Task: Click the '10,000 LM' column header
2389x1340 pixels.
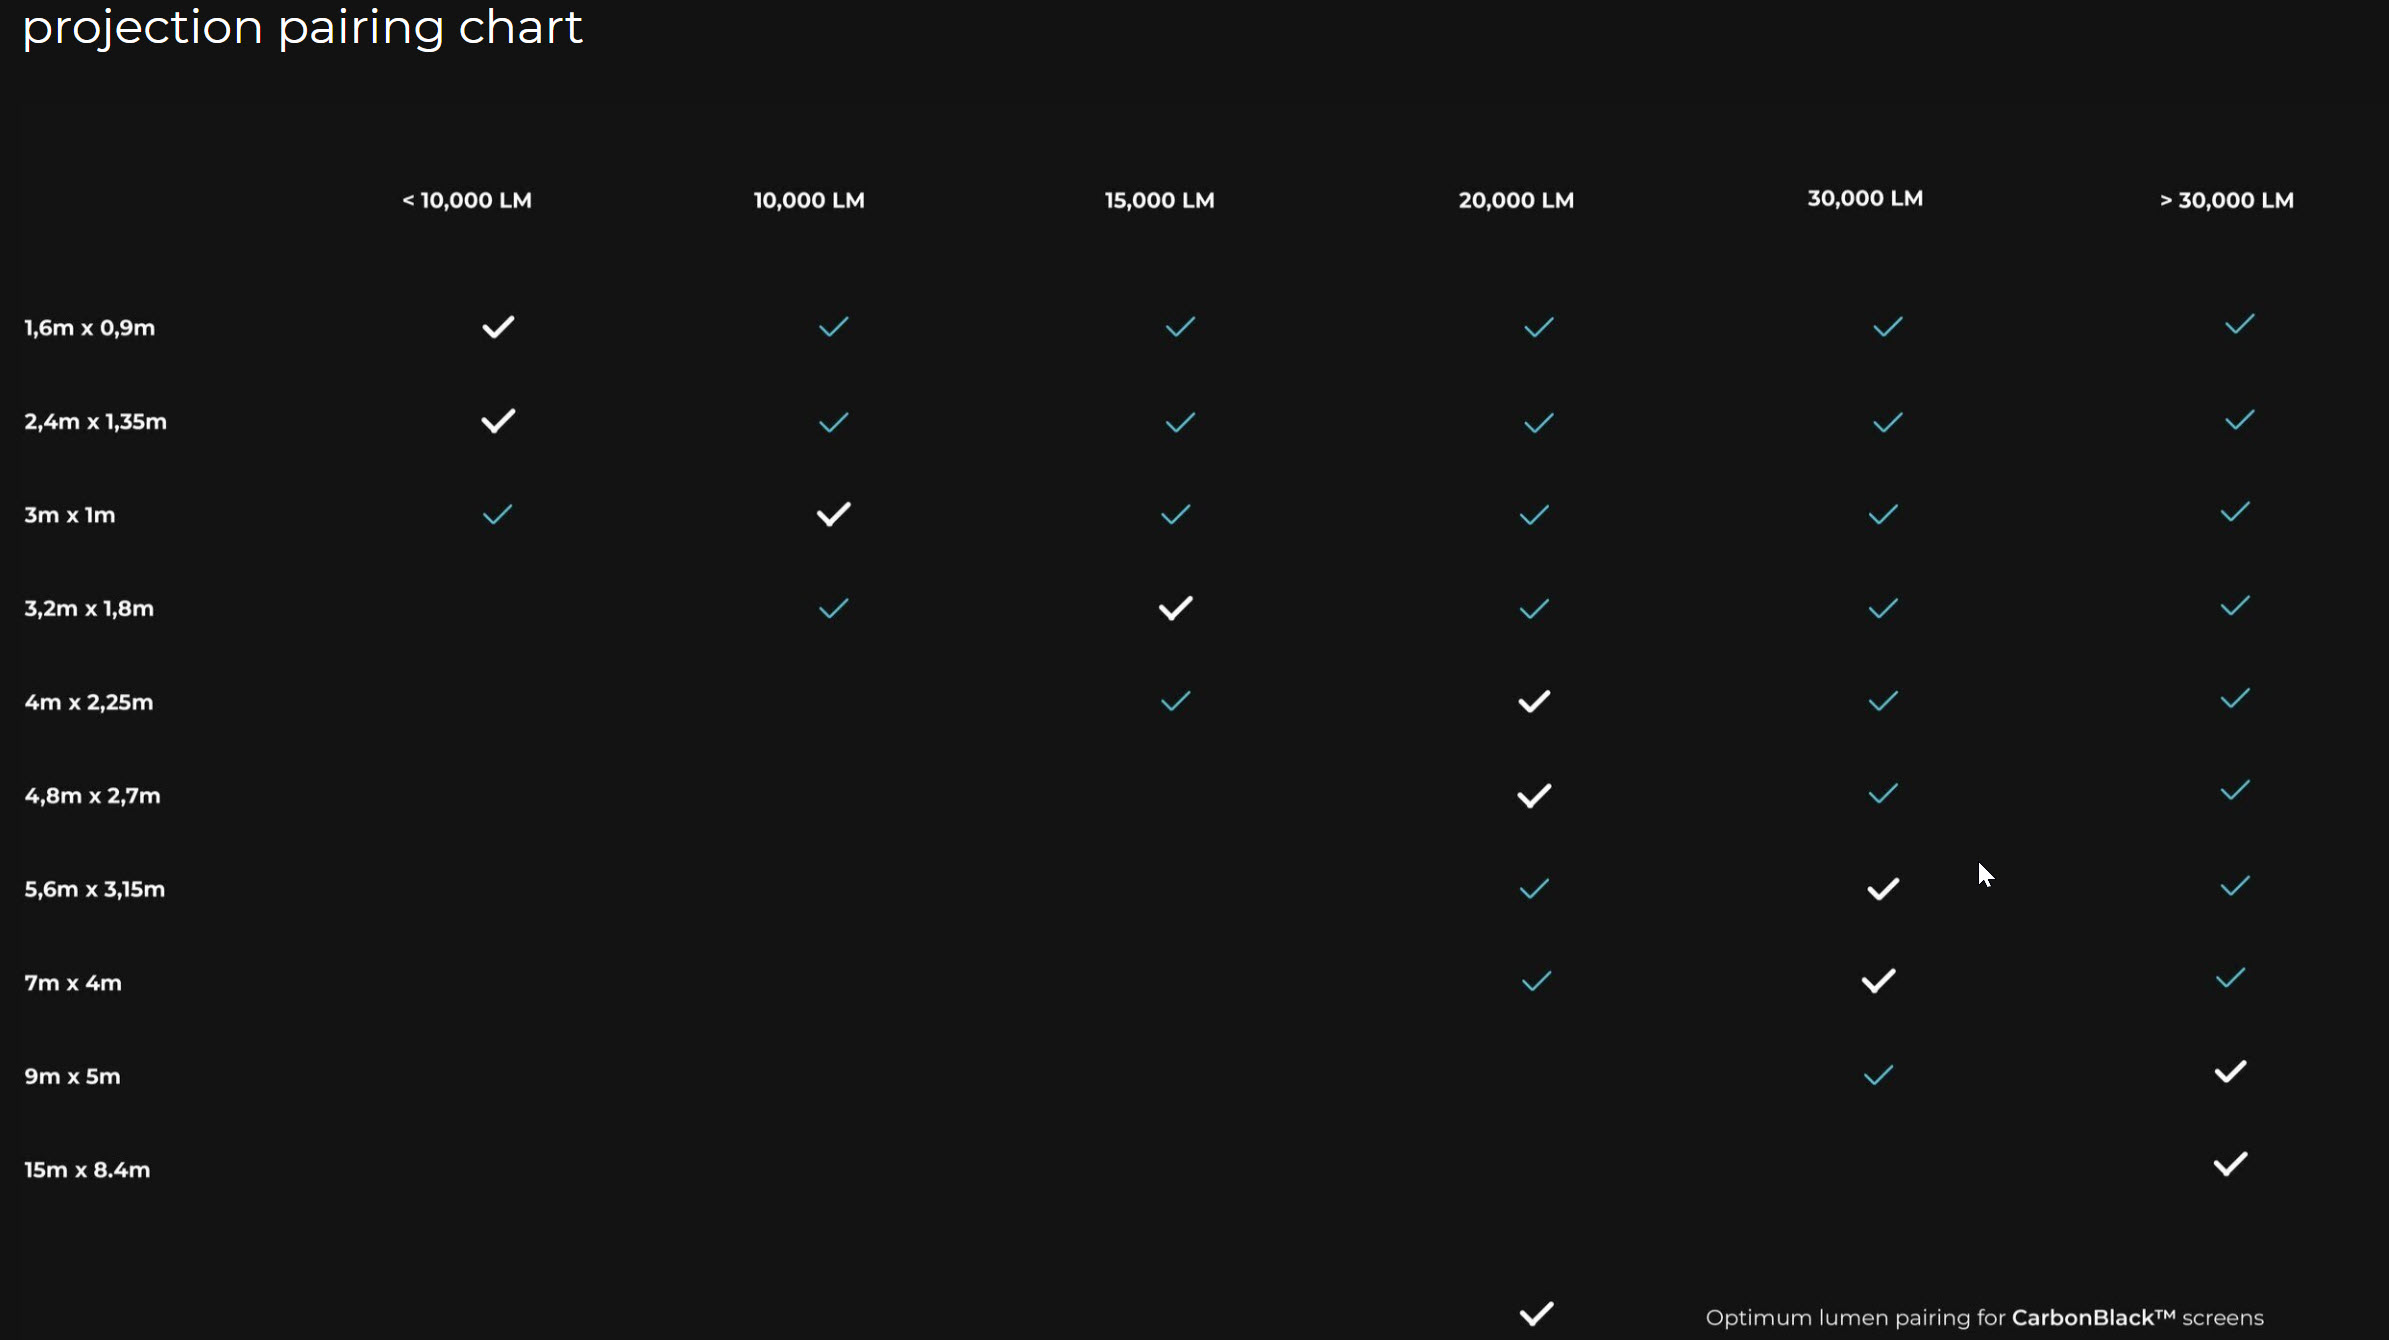Action: 809,200
